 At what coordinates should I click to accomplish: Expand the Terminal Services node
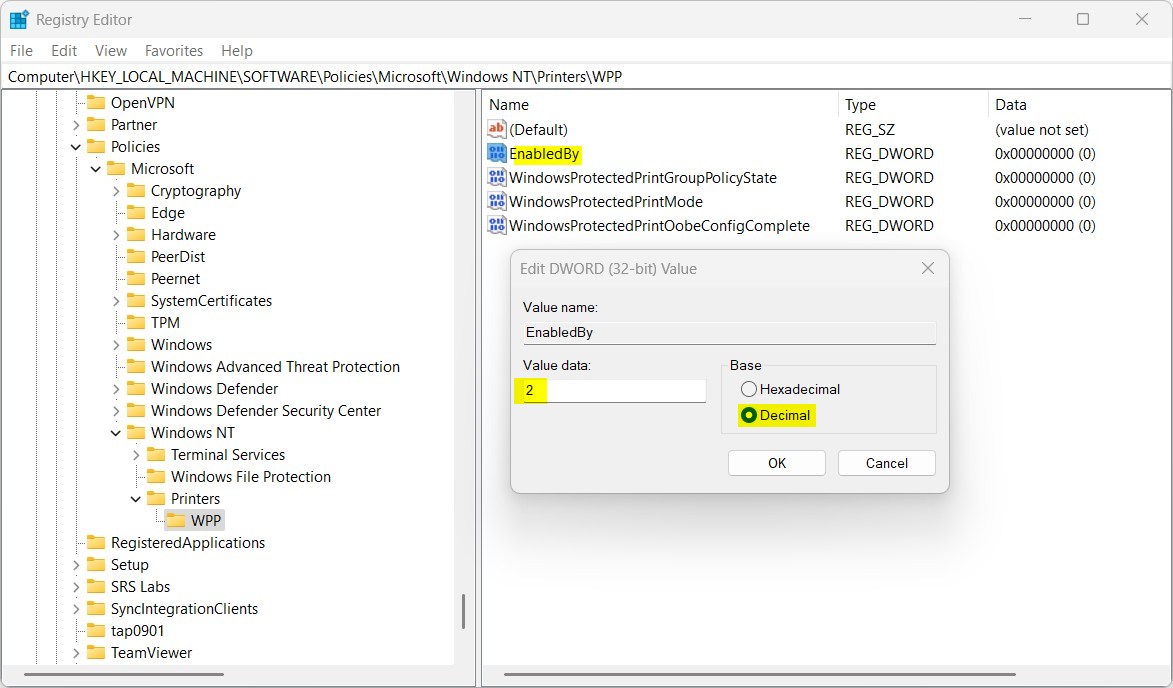137,454
